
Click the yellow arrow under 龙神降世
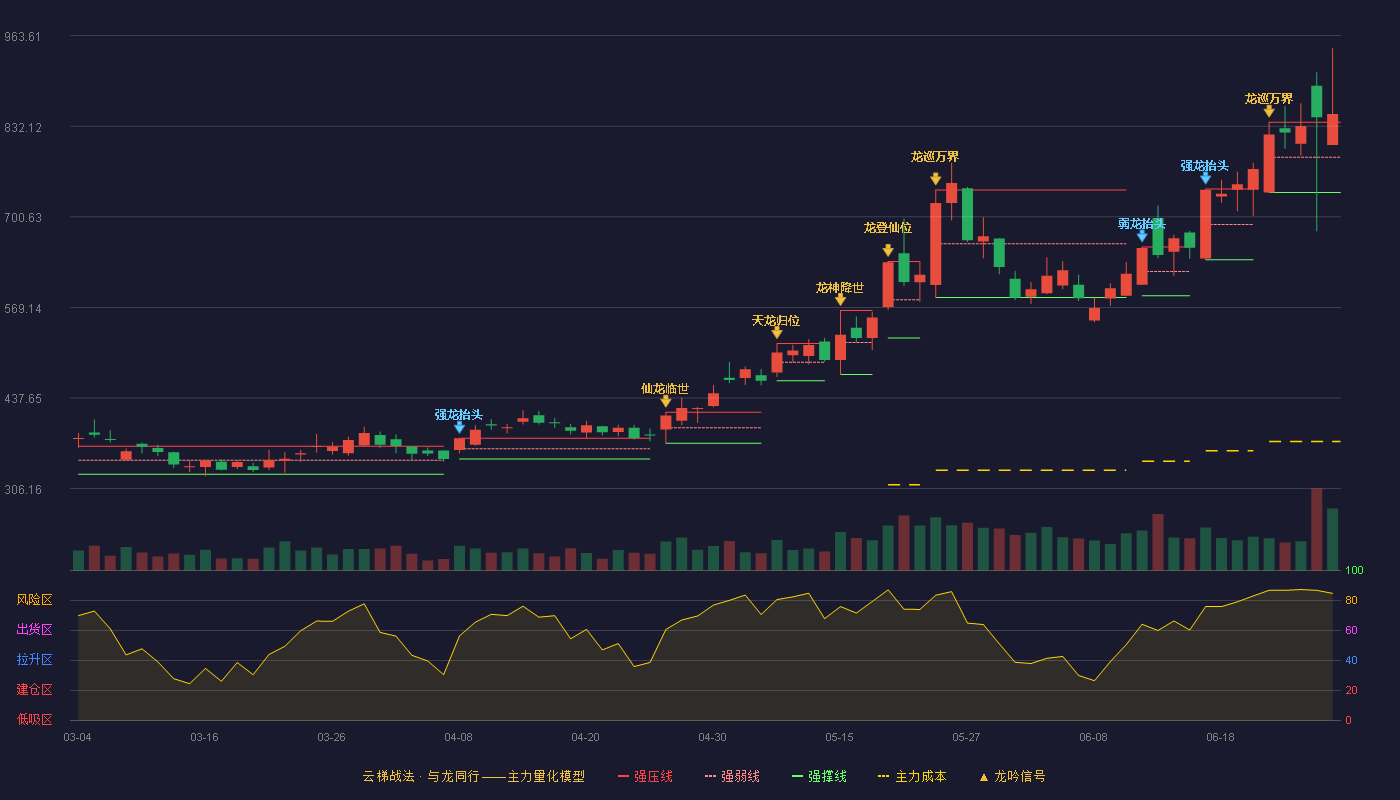840,300
